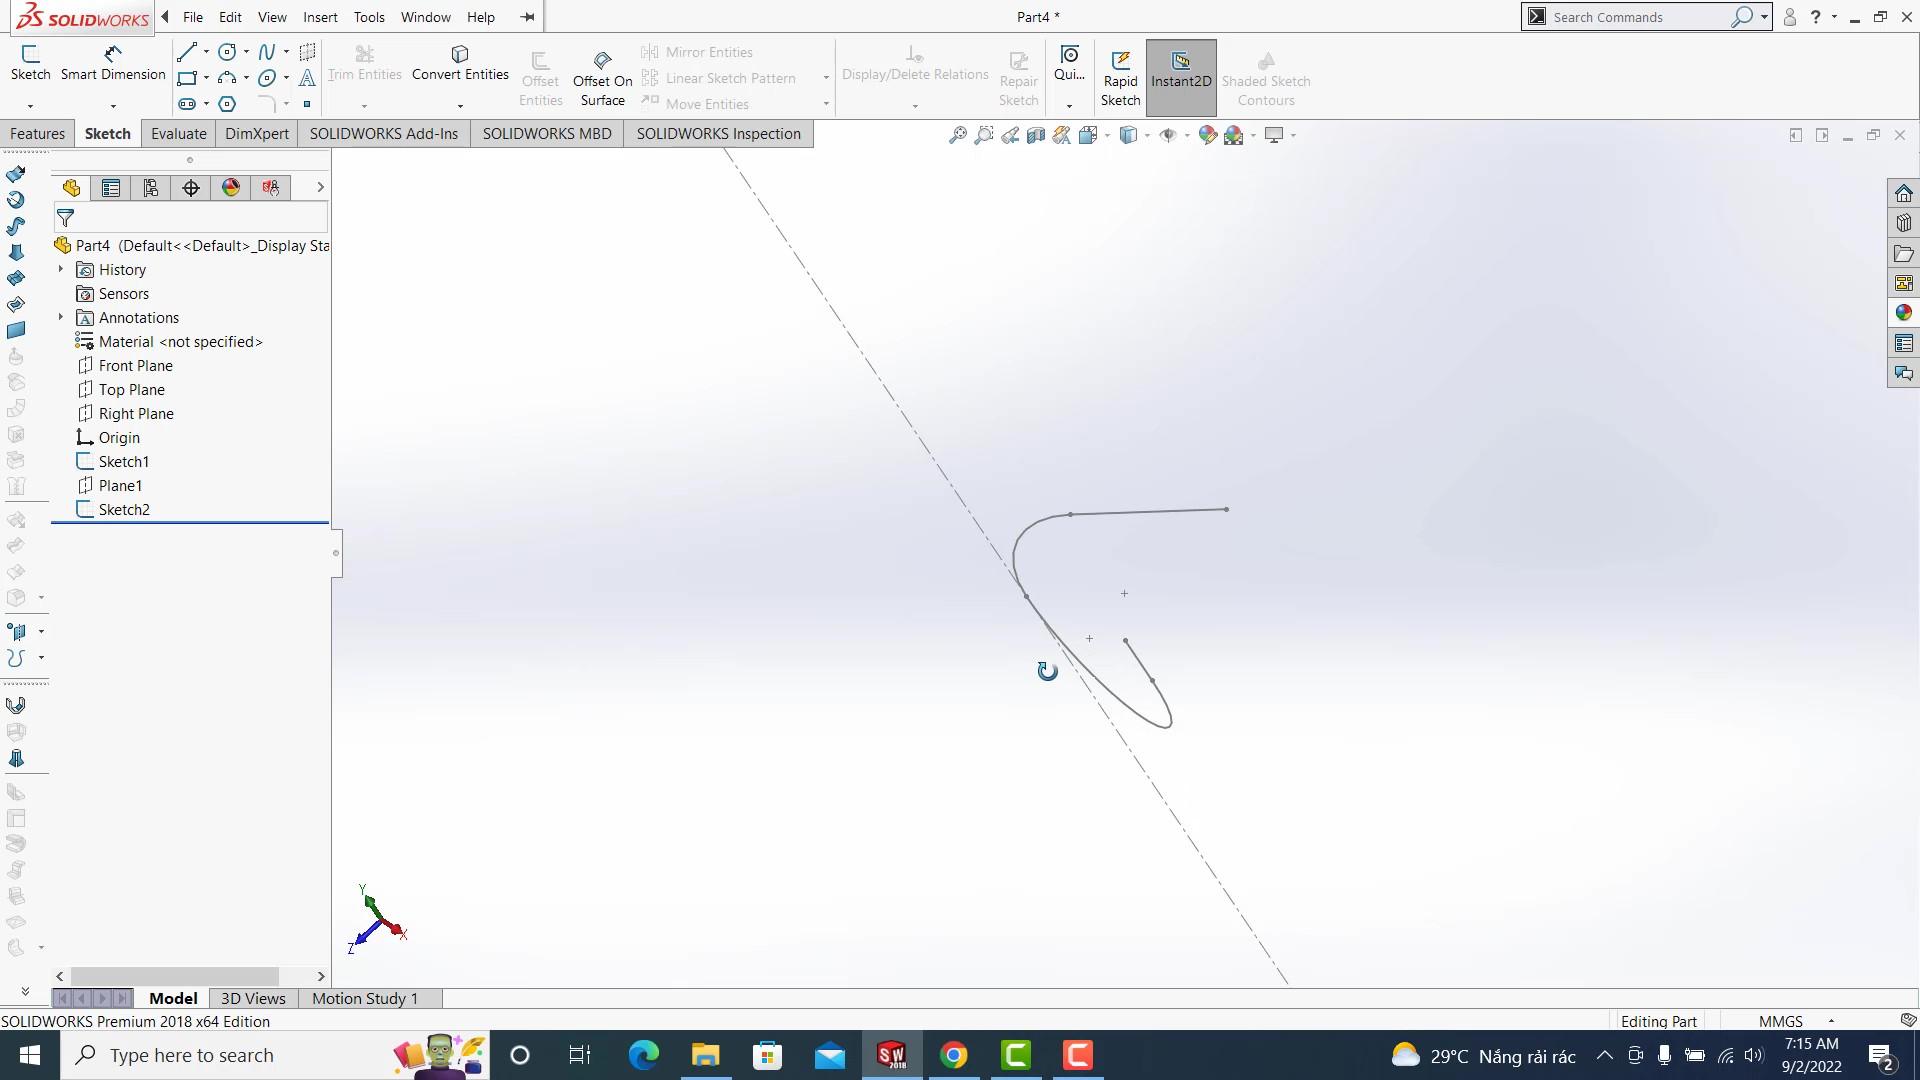This screenshot has width=1920, height=1080.
Task: Switch to the Evaluate tab
Action: [x=179, y=134]
